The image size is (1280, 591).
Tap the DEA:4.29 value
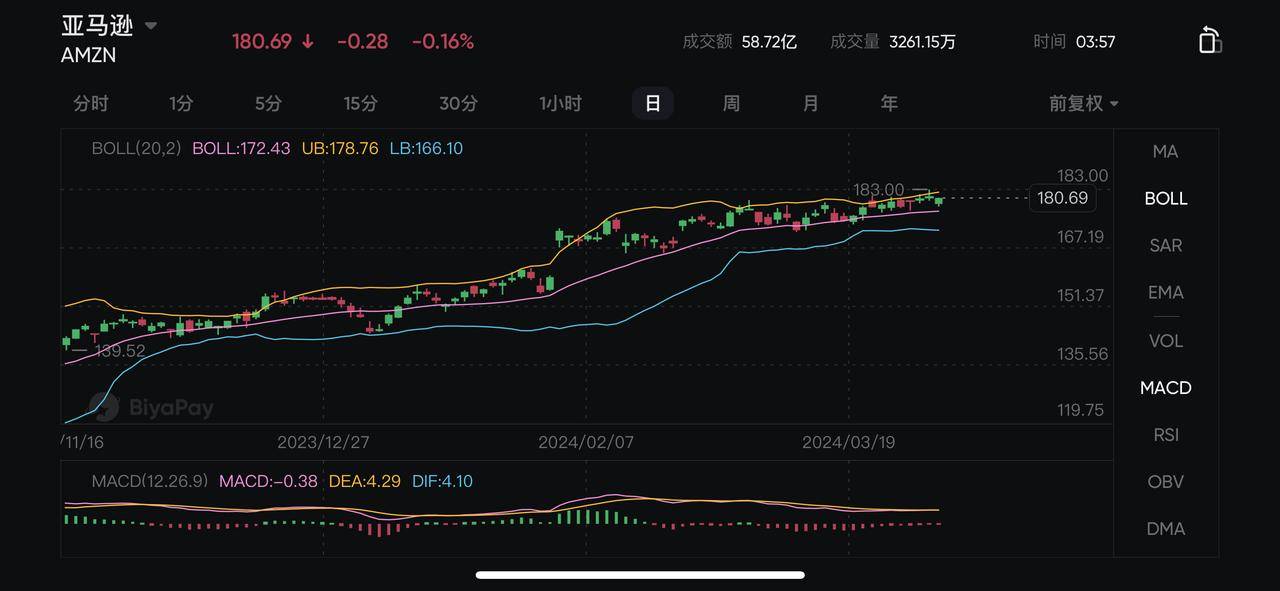tap(364, 481)
